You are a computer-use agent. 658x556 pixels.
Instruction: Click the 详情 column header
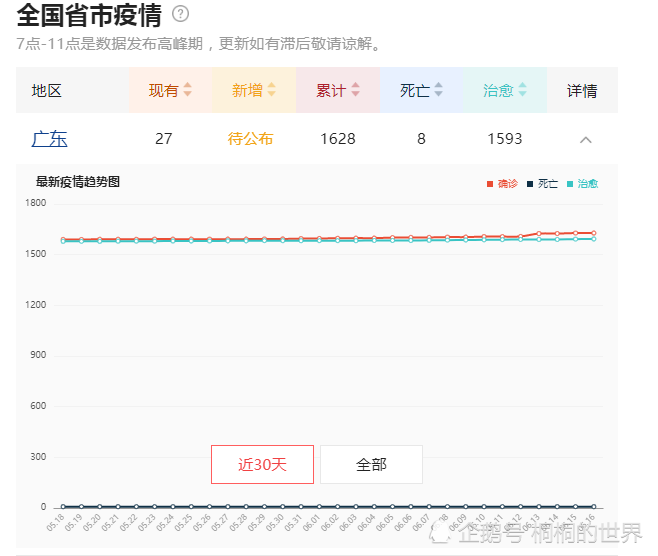tap(582, 91)
